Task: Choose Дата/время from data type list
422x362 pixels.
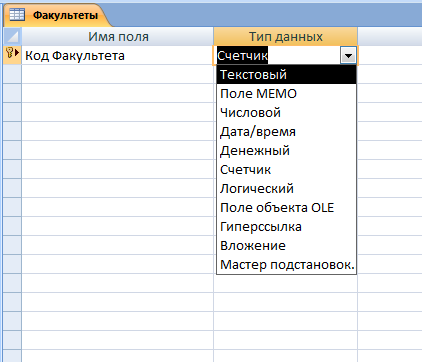Action: (x=286, y=131)
